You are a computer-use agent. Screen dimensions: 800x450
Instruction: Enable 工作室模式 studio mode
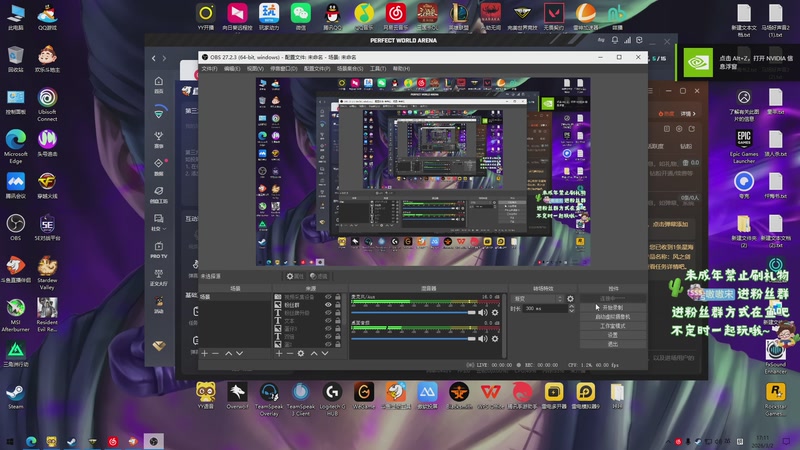(613, 326)
